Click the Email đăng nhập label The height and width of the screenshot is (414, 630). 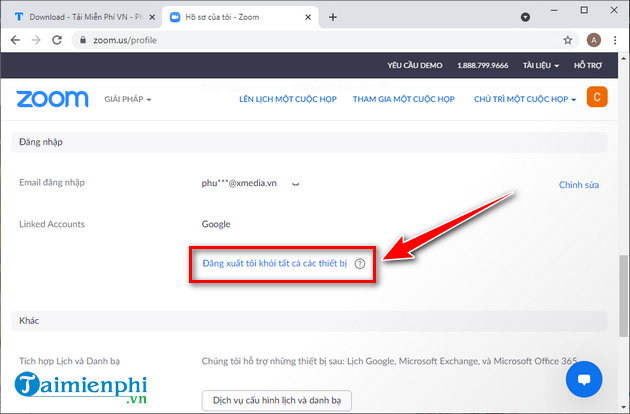point(52,182)
